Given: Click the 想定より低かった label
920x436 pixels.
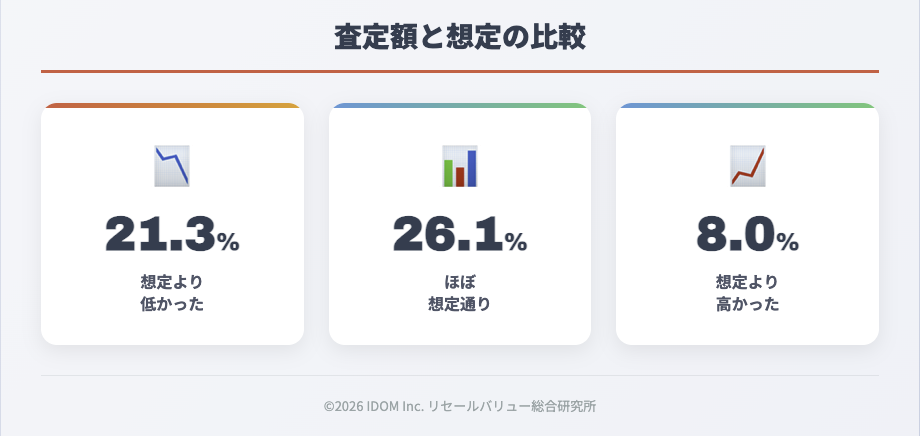Looking at the screenshot, I should (x=172, y=292).
